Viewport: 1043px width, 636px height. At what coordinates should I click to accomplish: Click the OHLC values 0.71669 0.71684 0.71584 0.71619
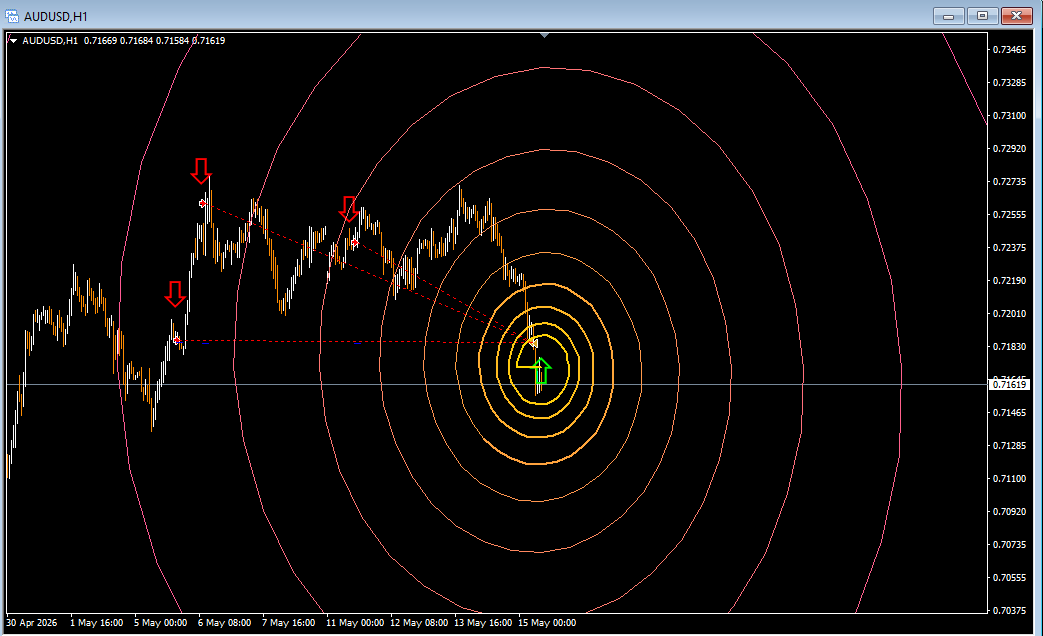click(x=154, y=41)
